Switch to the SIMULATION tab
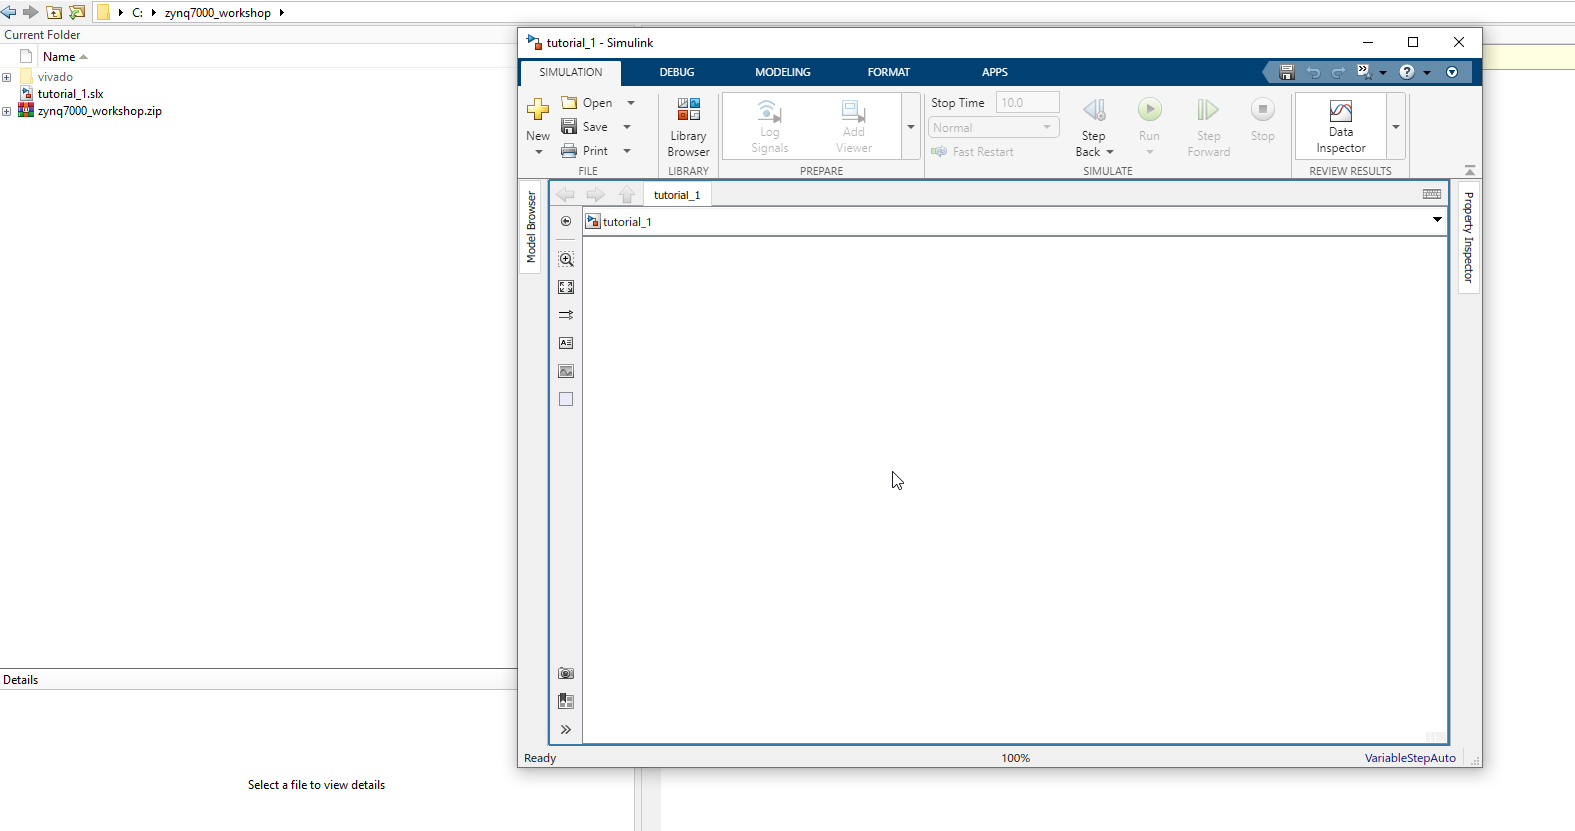 571,72
